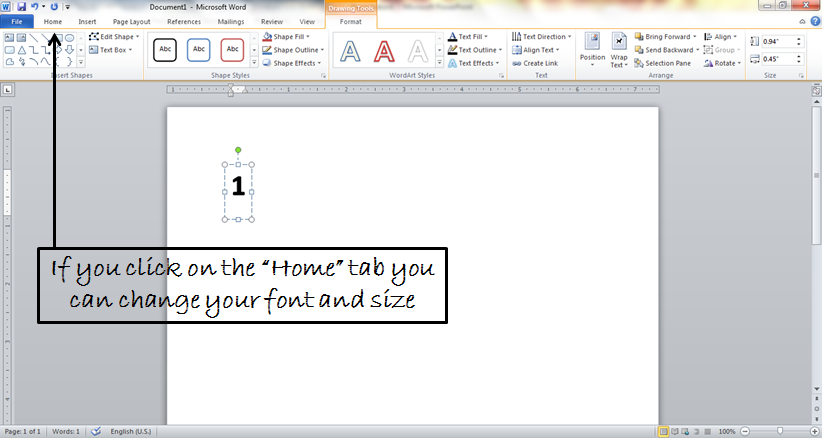Select the cloud-like freeform shape
822x438 pixels.
point(9,62)
